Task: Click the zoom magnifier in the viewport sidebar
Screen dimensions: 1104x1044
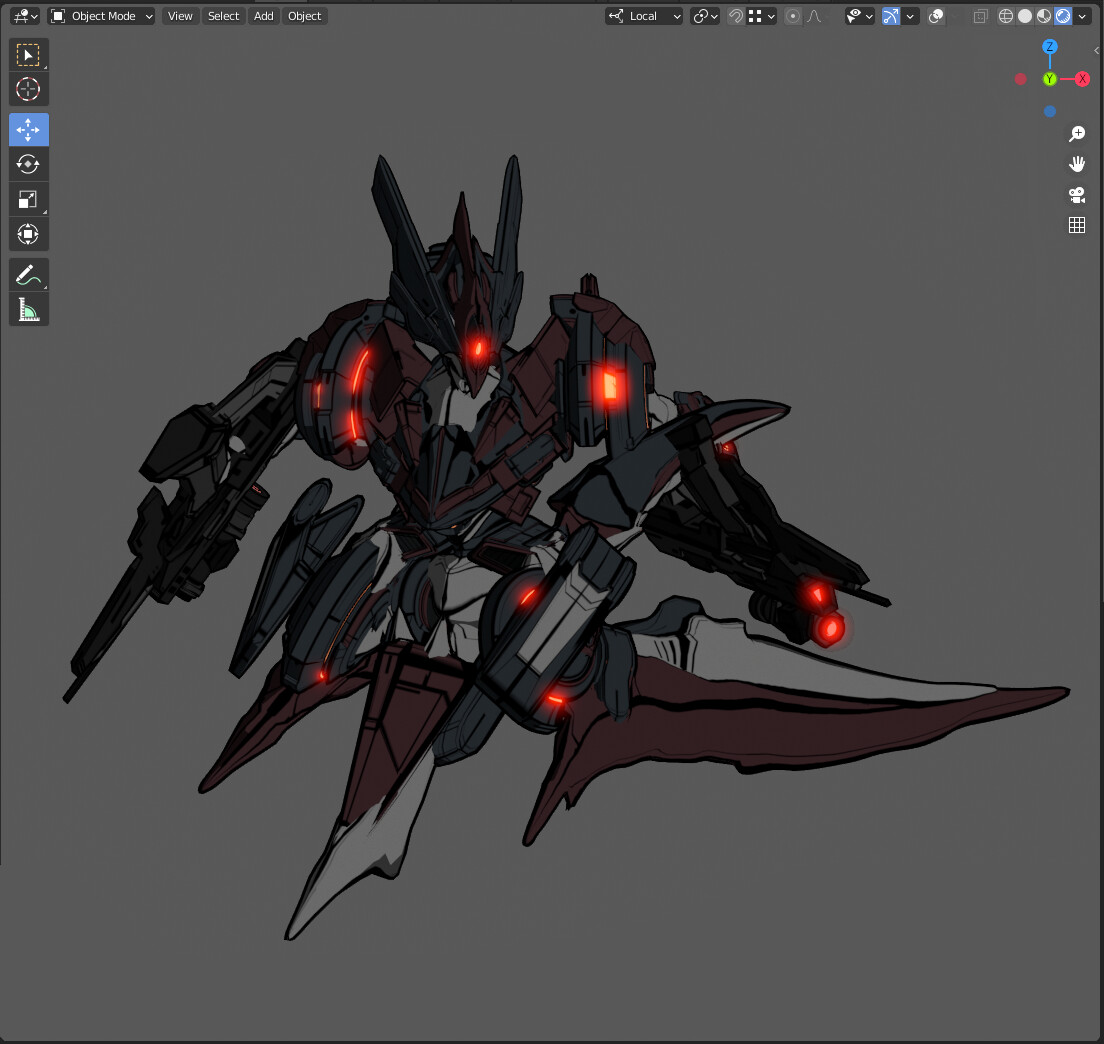Action: [x=1077, y=133]
